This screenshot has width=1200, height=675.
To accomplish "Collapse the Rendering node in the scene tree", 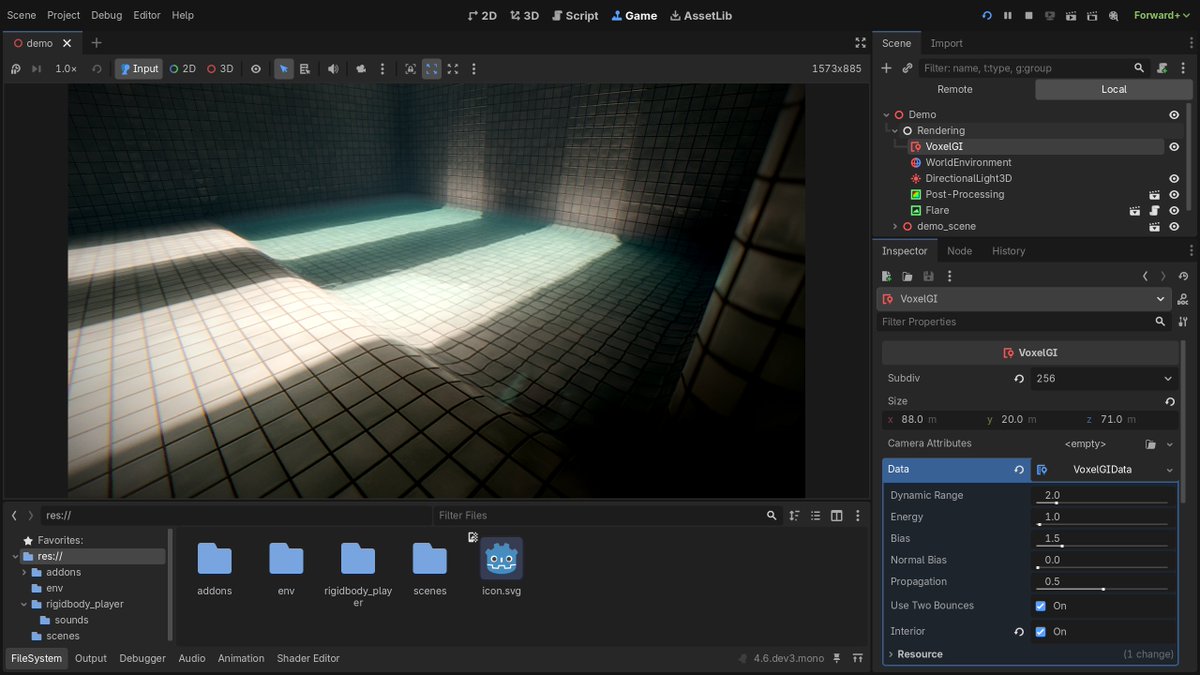I will tap(893, 130).
